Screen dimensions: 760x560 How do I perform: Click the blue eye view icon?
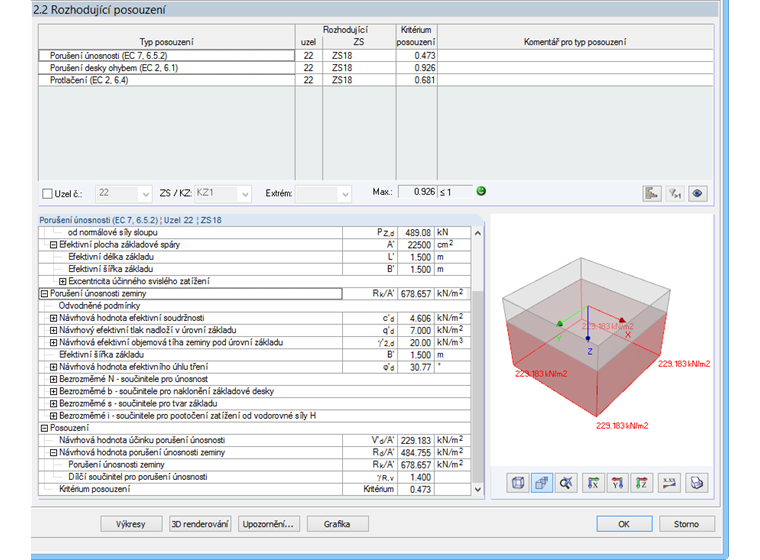coord(697,193)
